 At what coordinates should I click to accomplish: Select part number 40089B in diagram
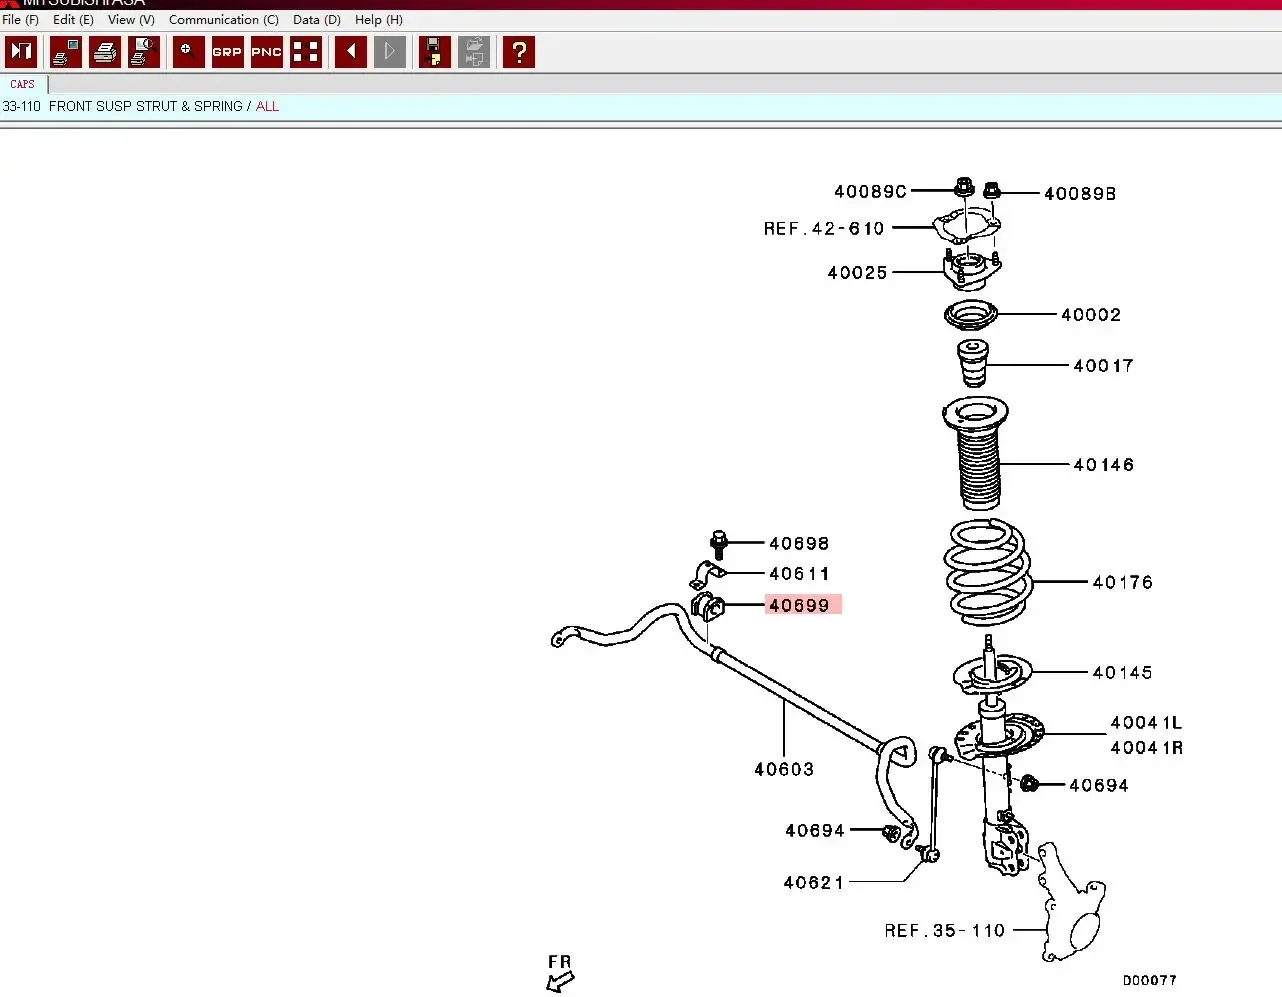1080,194
